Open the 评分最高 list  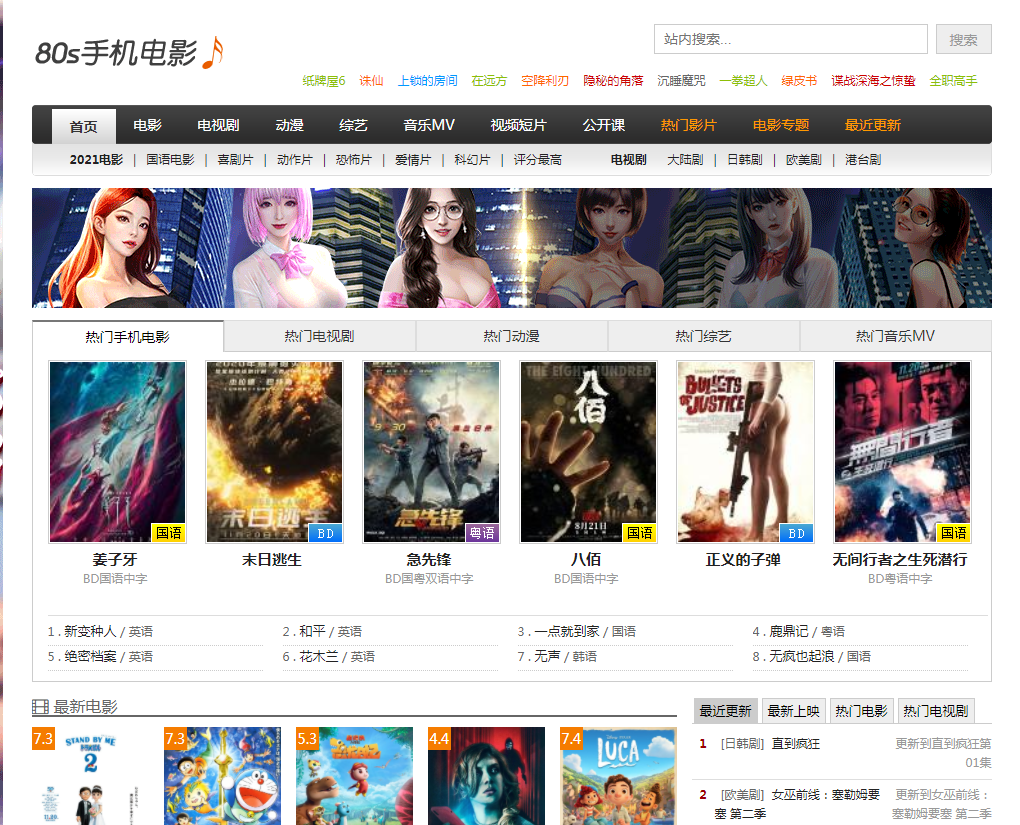click(x=537, y=160)
